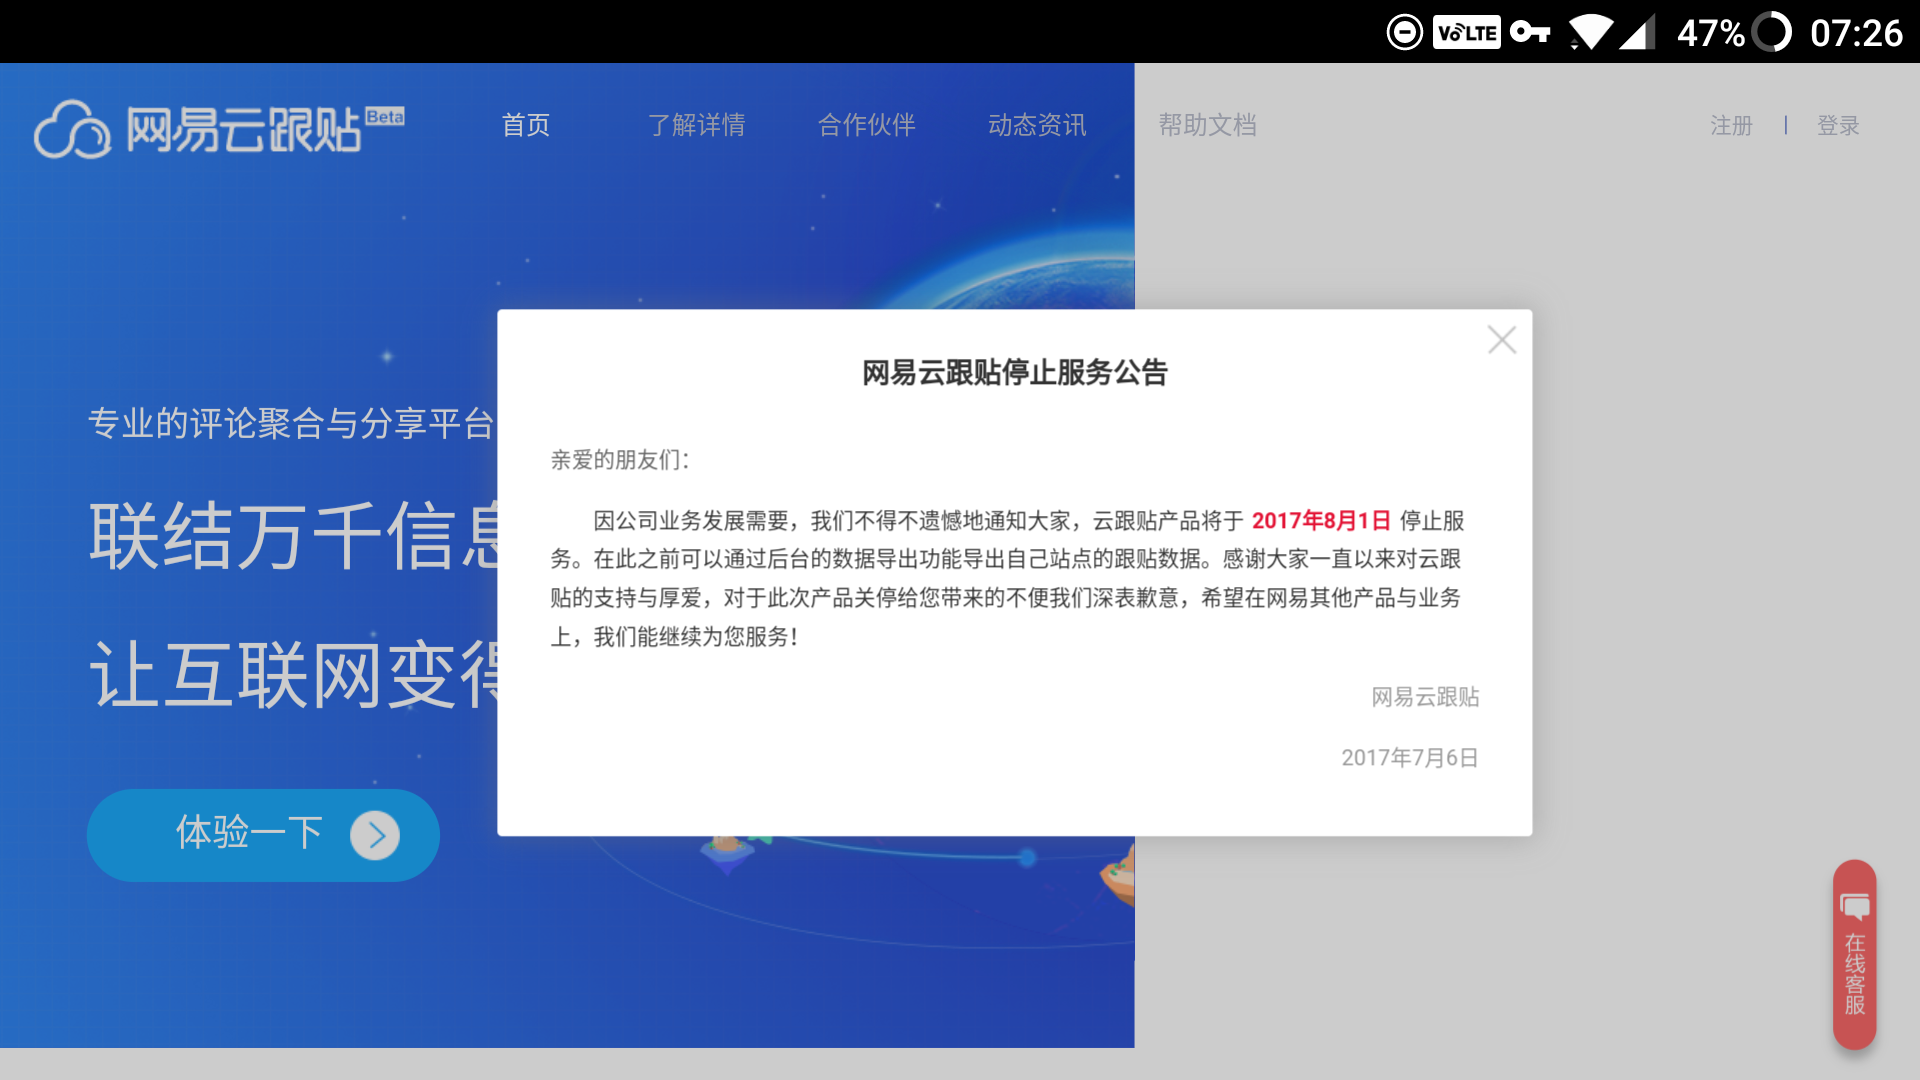Image resolution: width=1920 pixels, height=1080 pixels.
Task: Click the 注册 link
Action: click(1731, 126)
